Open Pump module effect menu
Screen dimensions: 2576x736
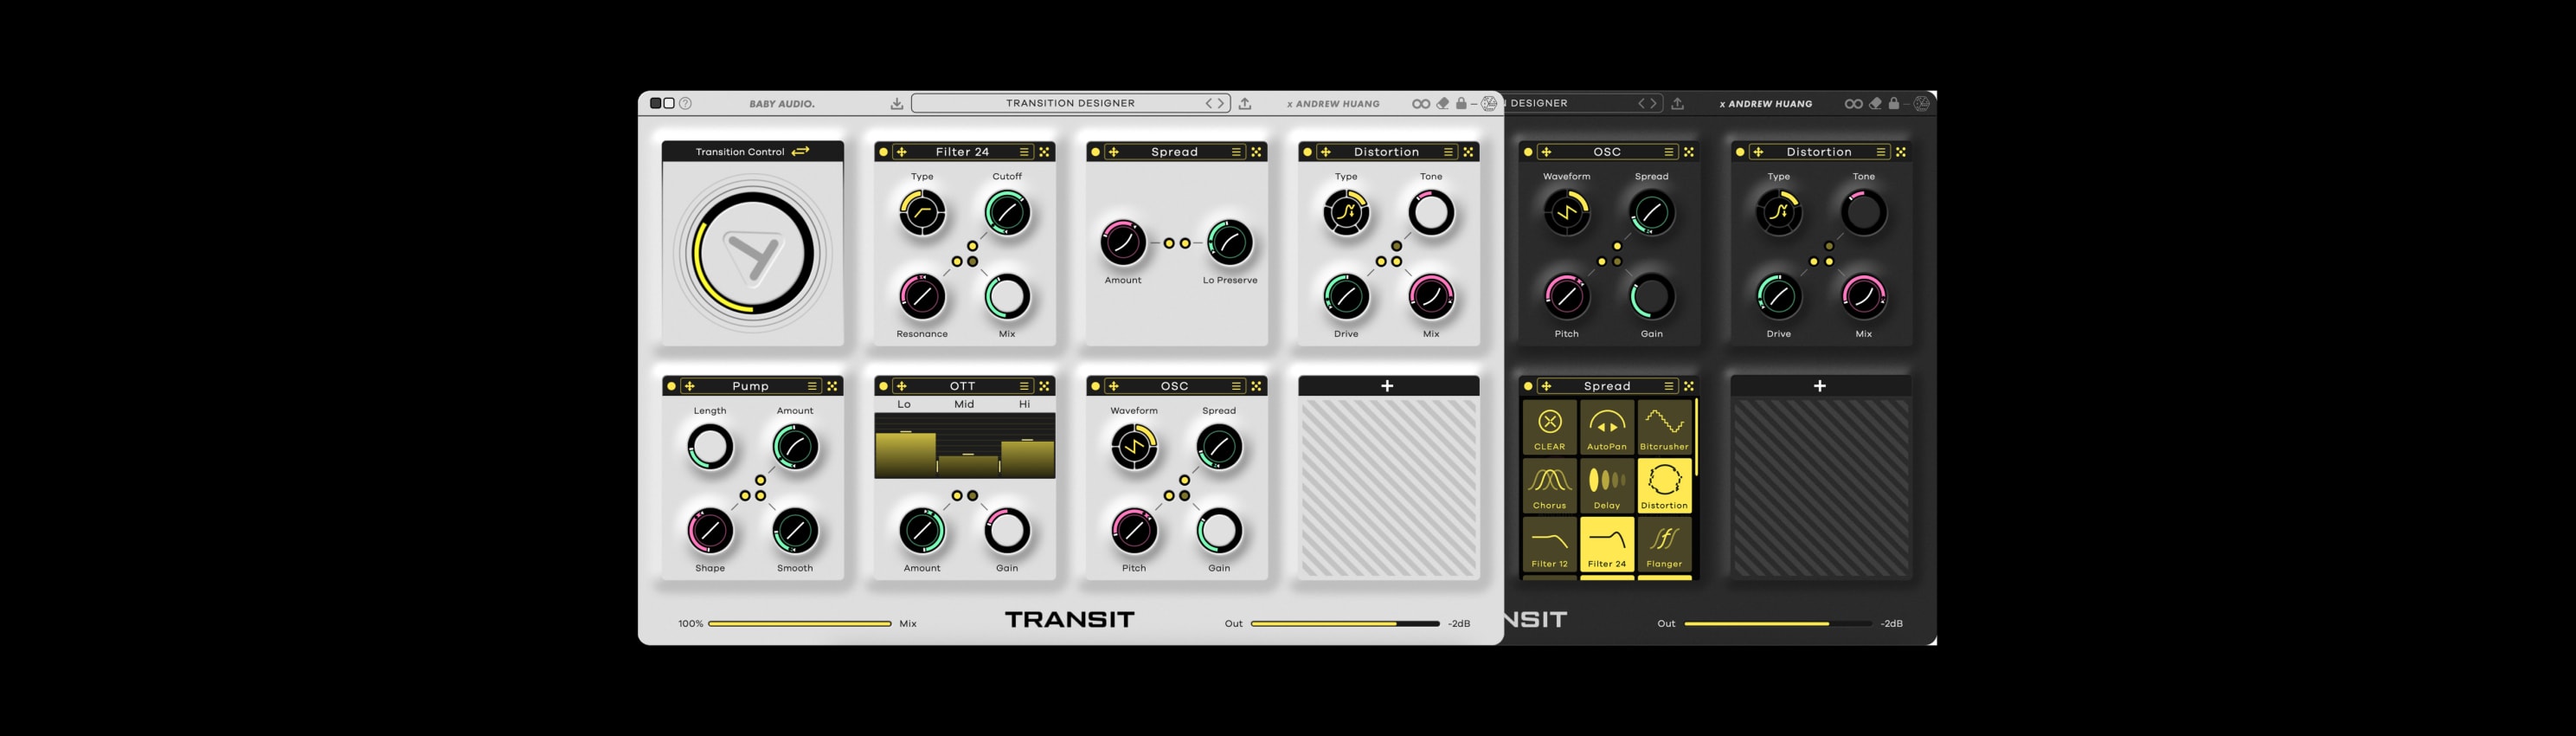tap(813, 386)
